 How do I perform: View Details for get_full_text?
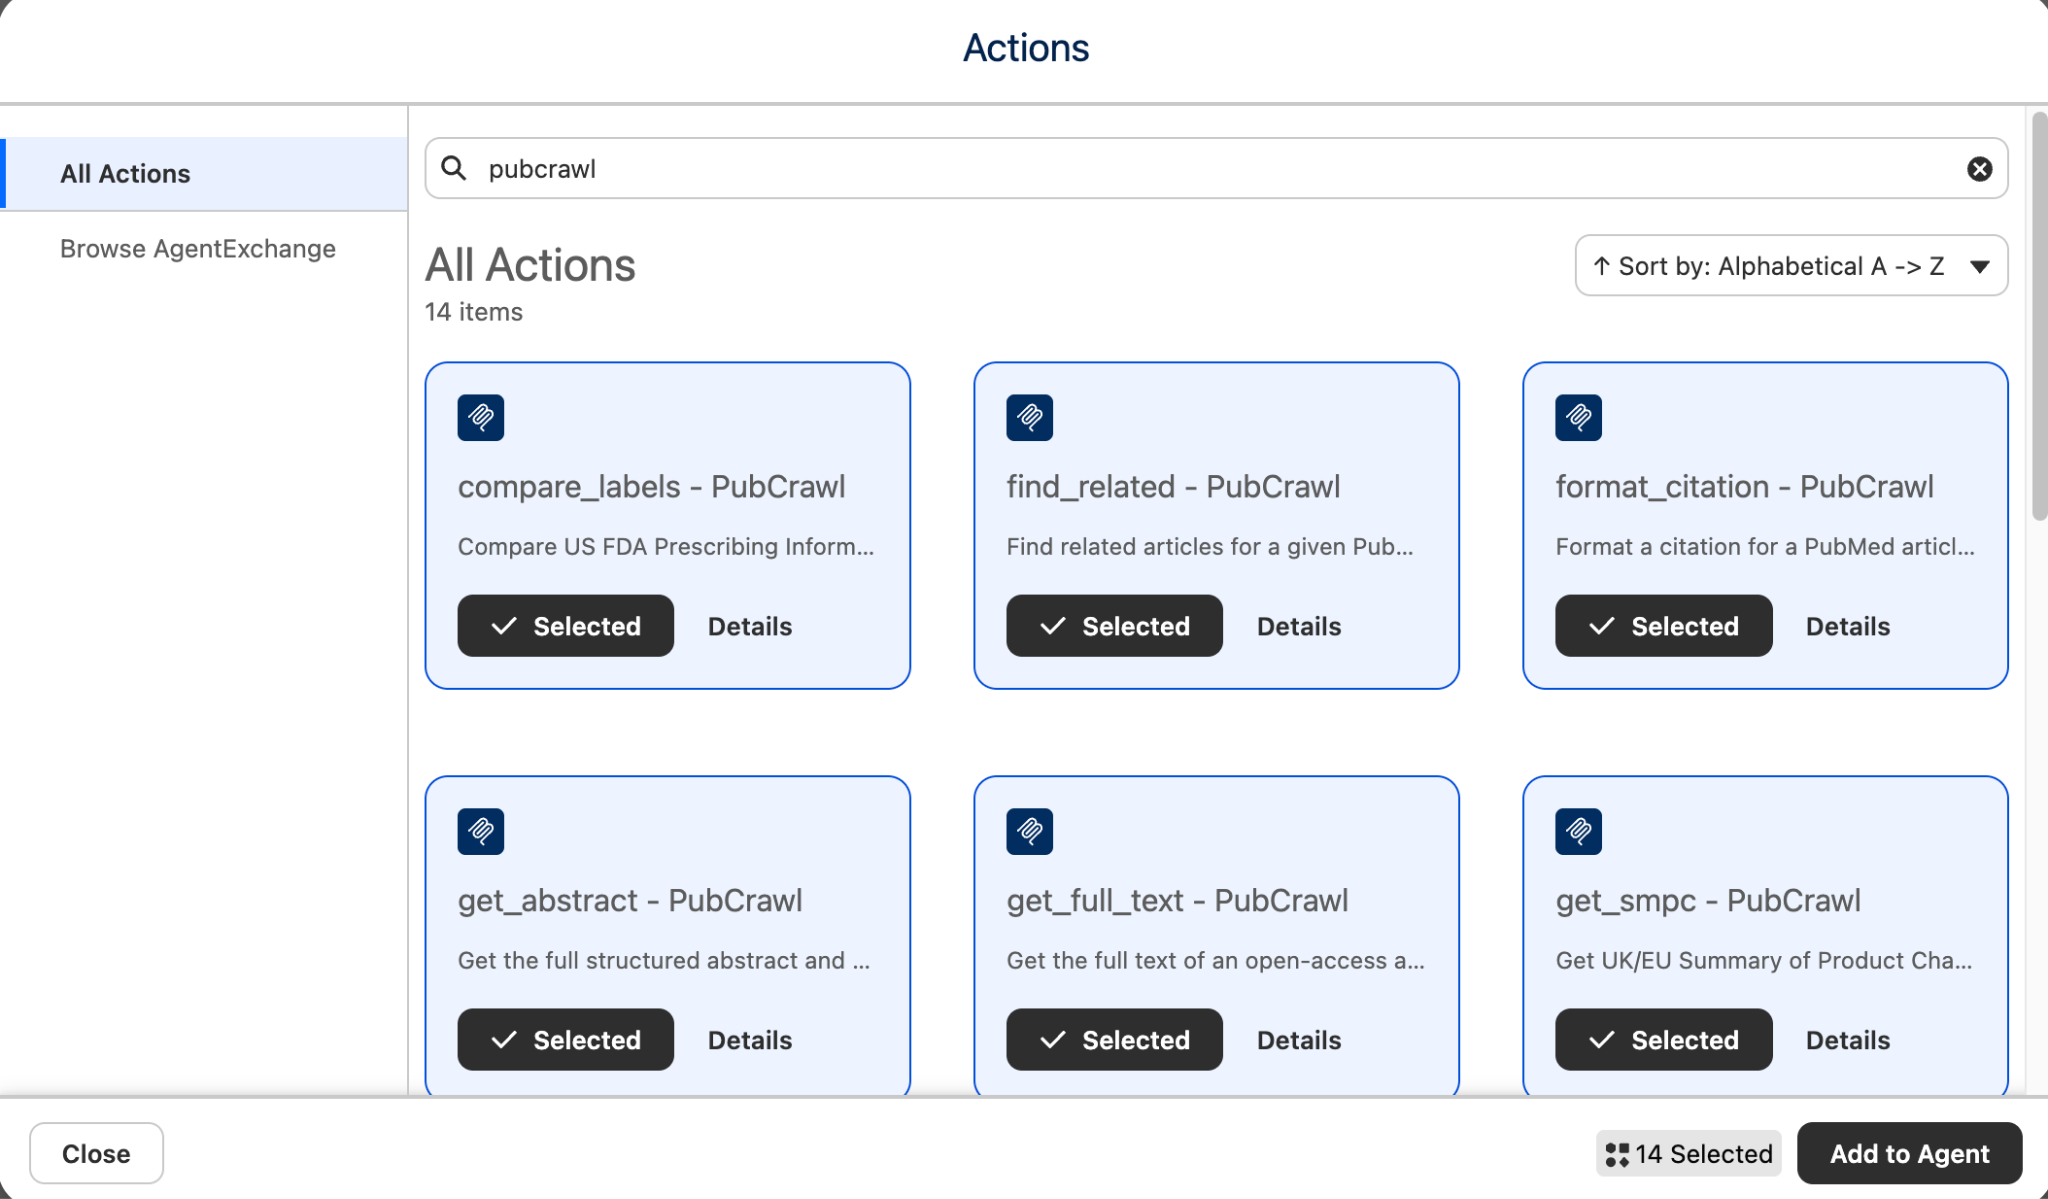pyautogui.click(x=1299, y=1041)
